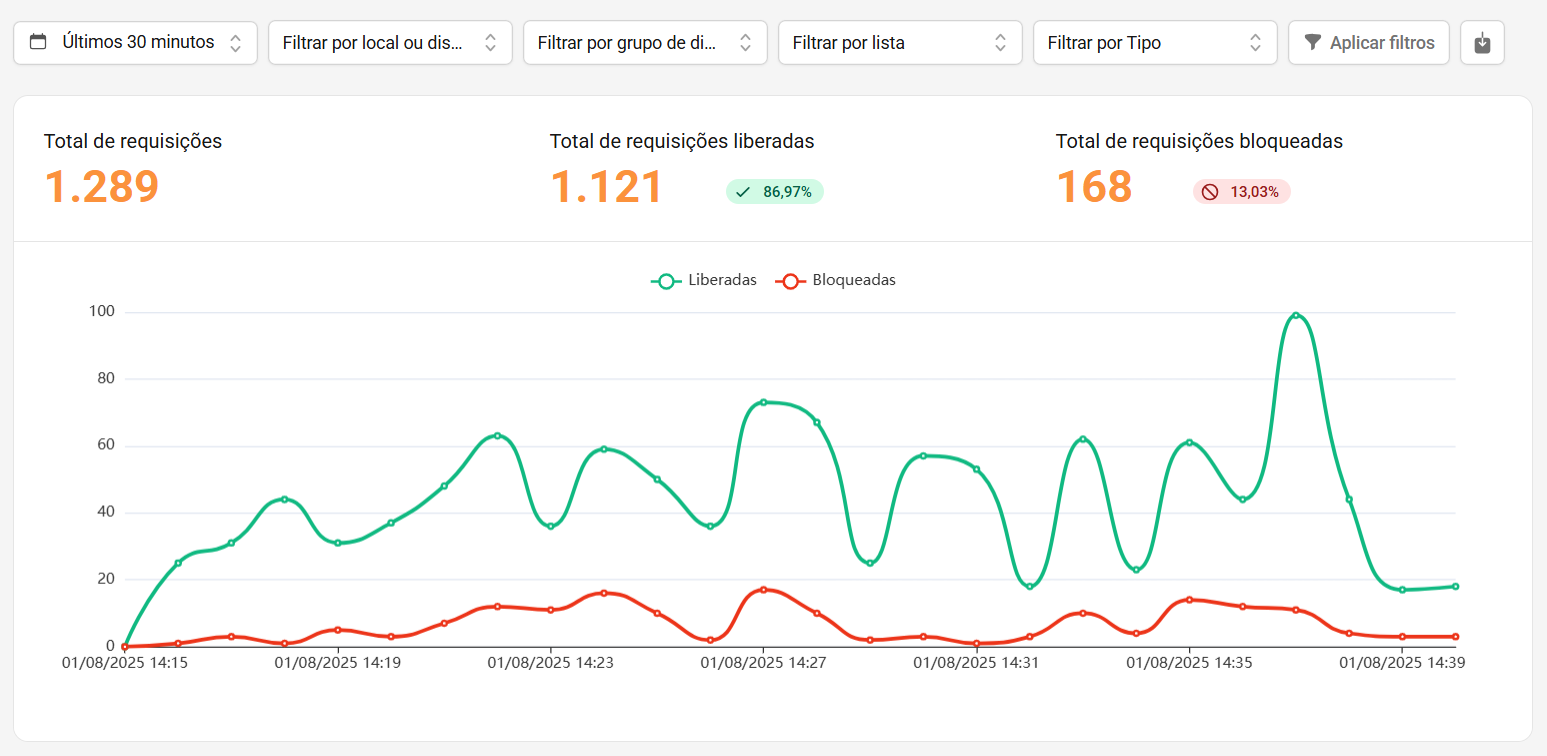The width and height of the screenshot is (1547, 756).
Task: Click the green peak data point near 100
Action: tap(1296, 315)
